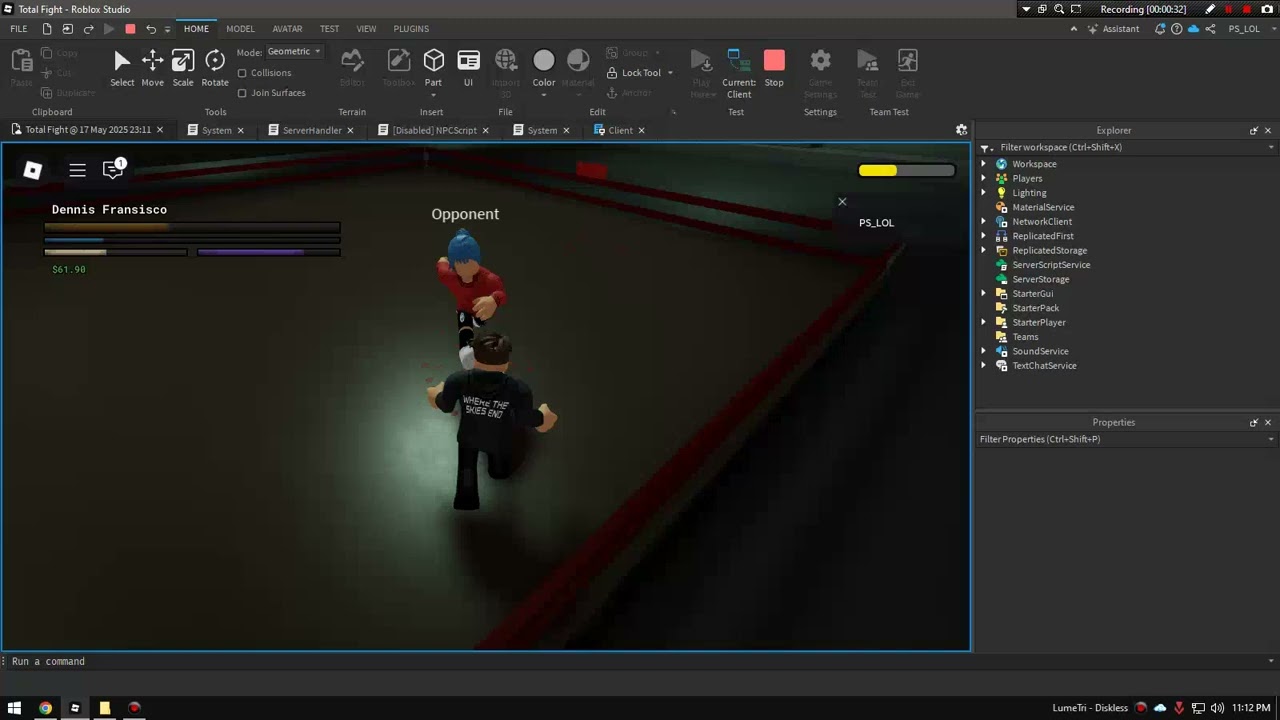This screenshot has width=1280, height=720.
Task: Switch to the AVATAR ribbon tab
Action: tap(287, 29)
